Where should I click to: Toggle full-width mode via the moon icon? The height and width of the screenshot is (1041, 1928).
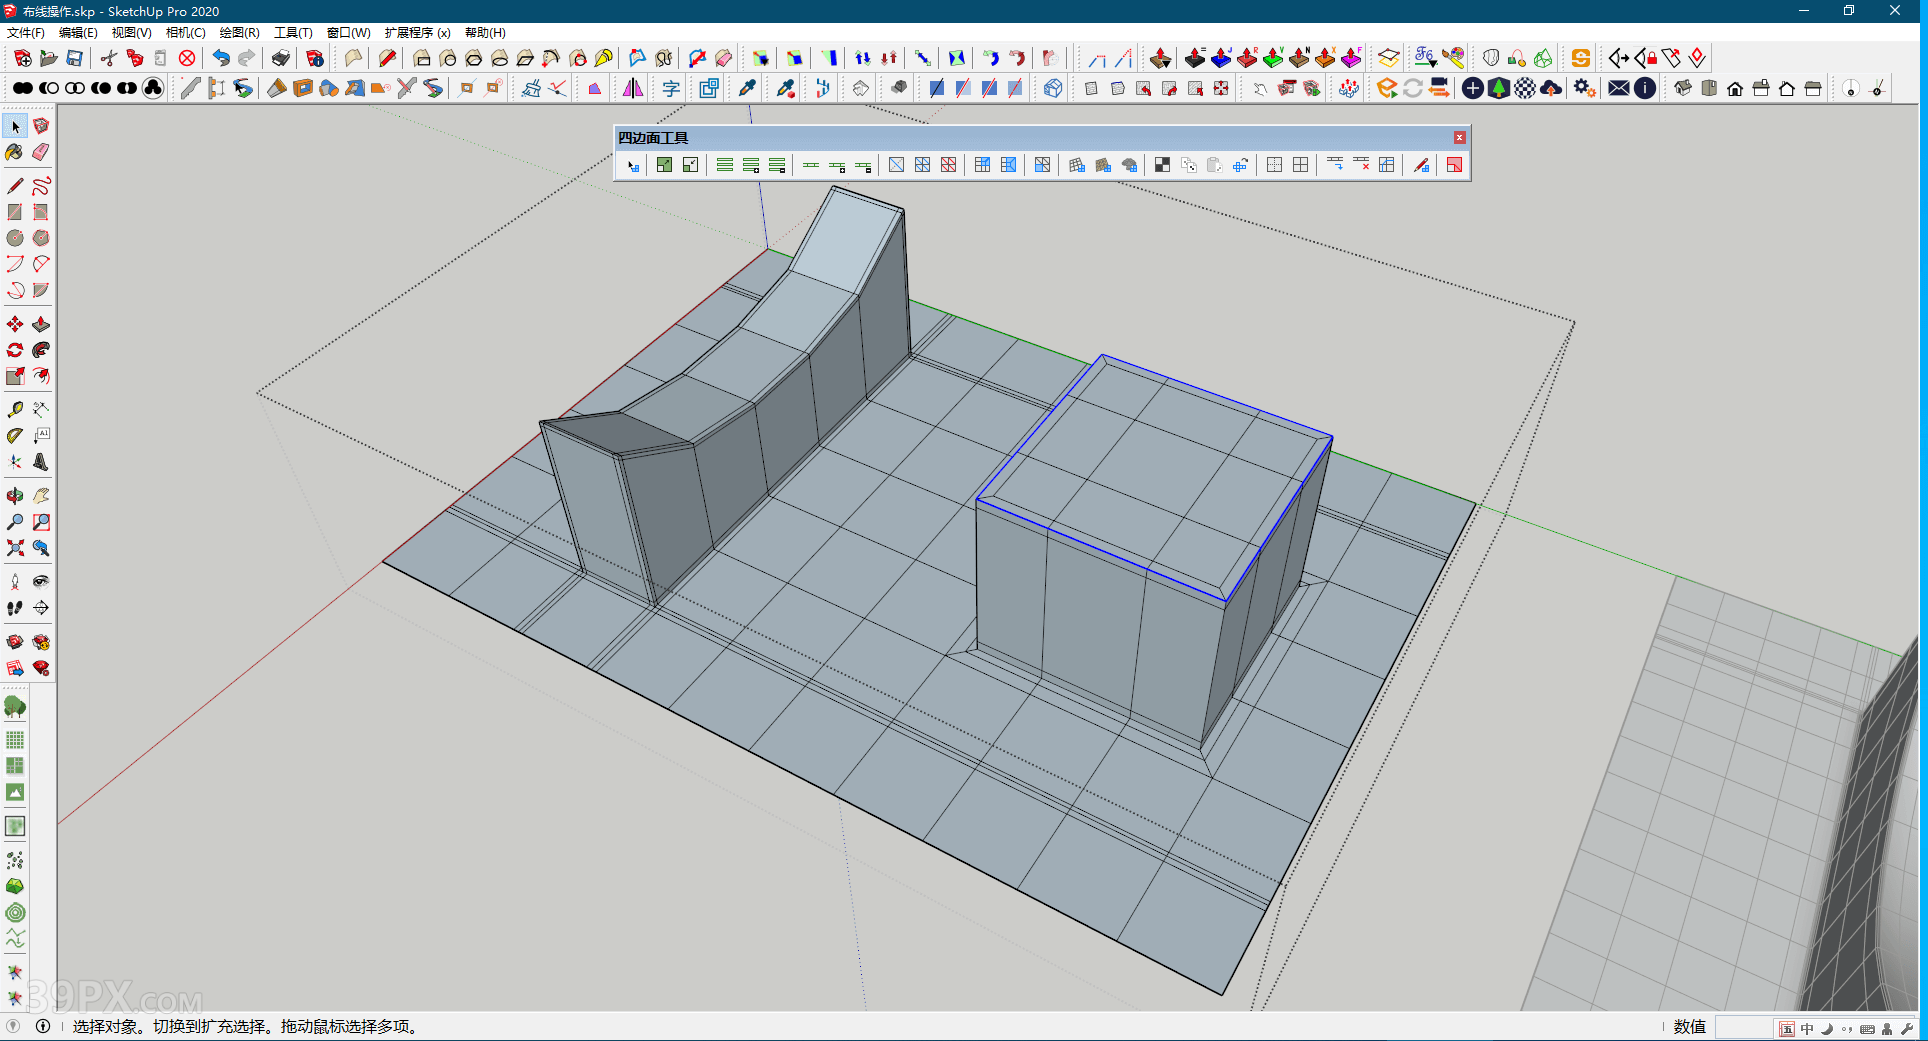click(1825, 1028)
